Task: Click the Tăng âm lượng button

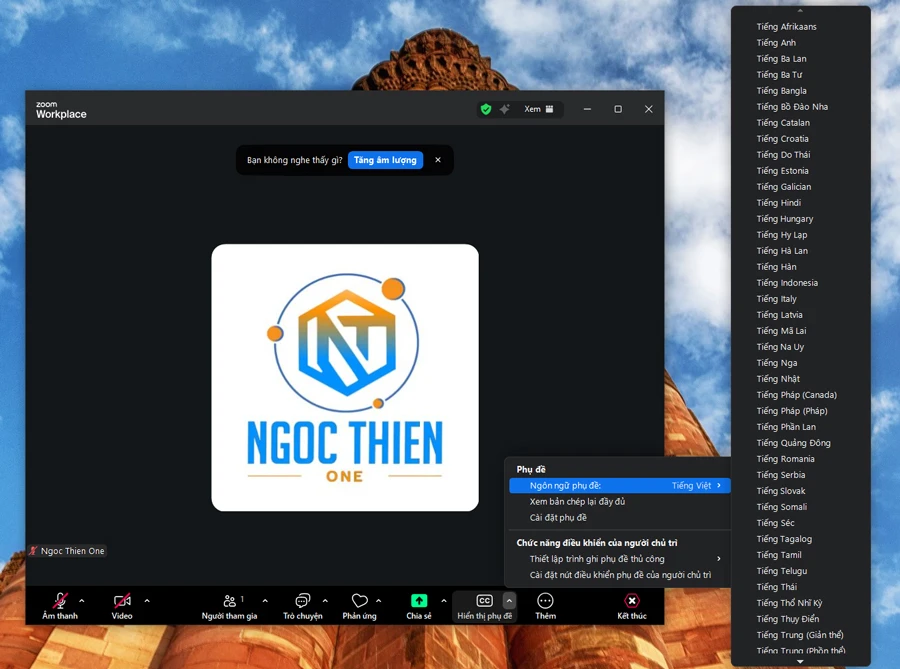Action: pyautogui.click(x=385, y=159)
